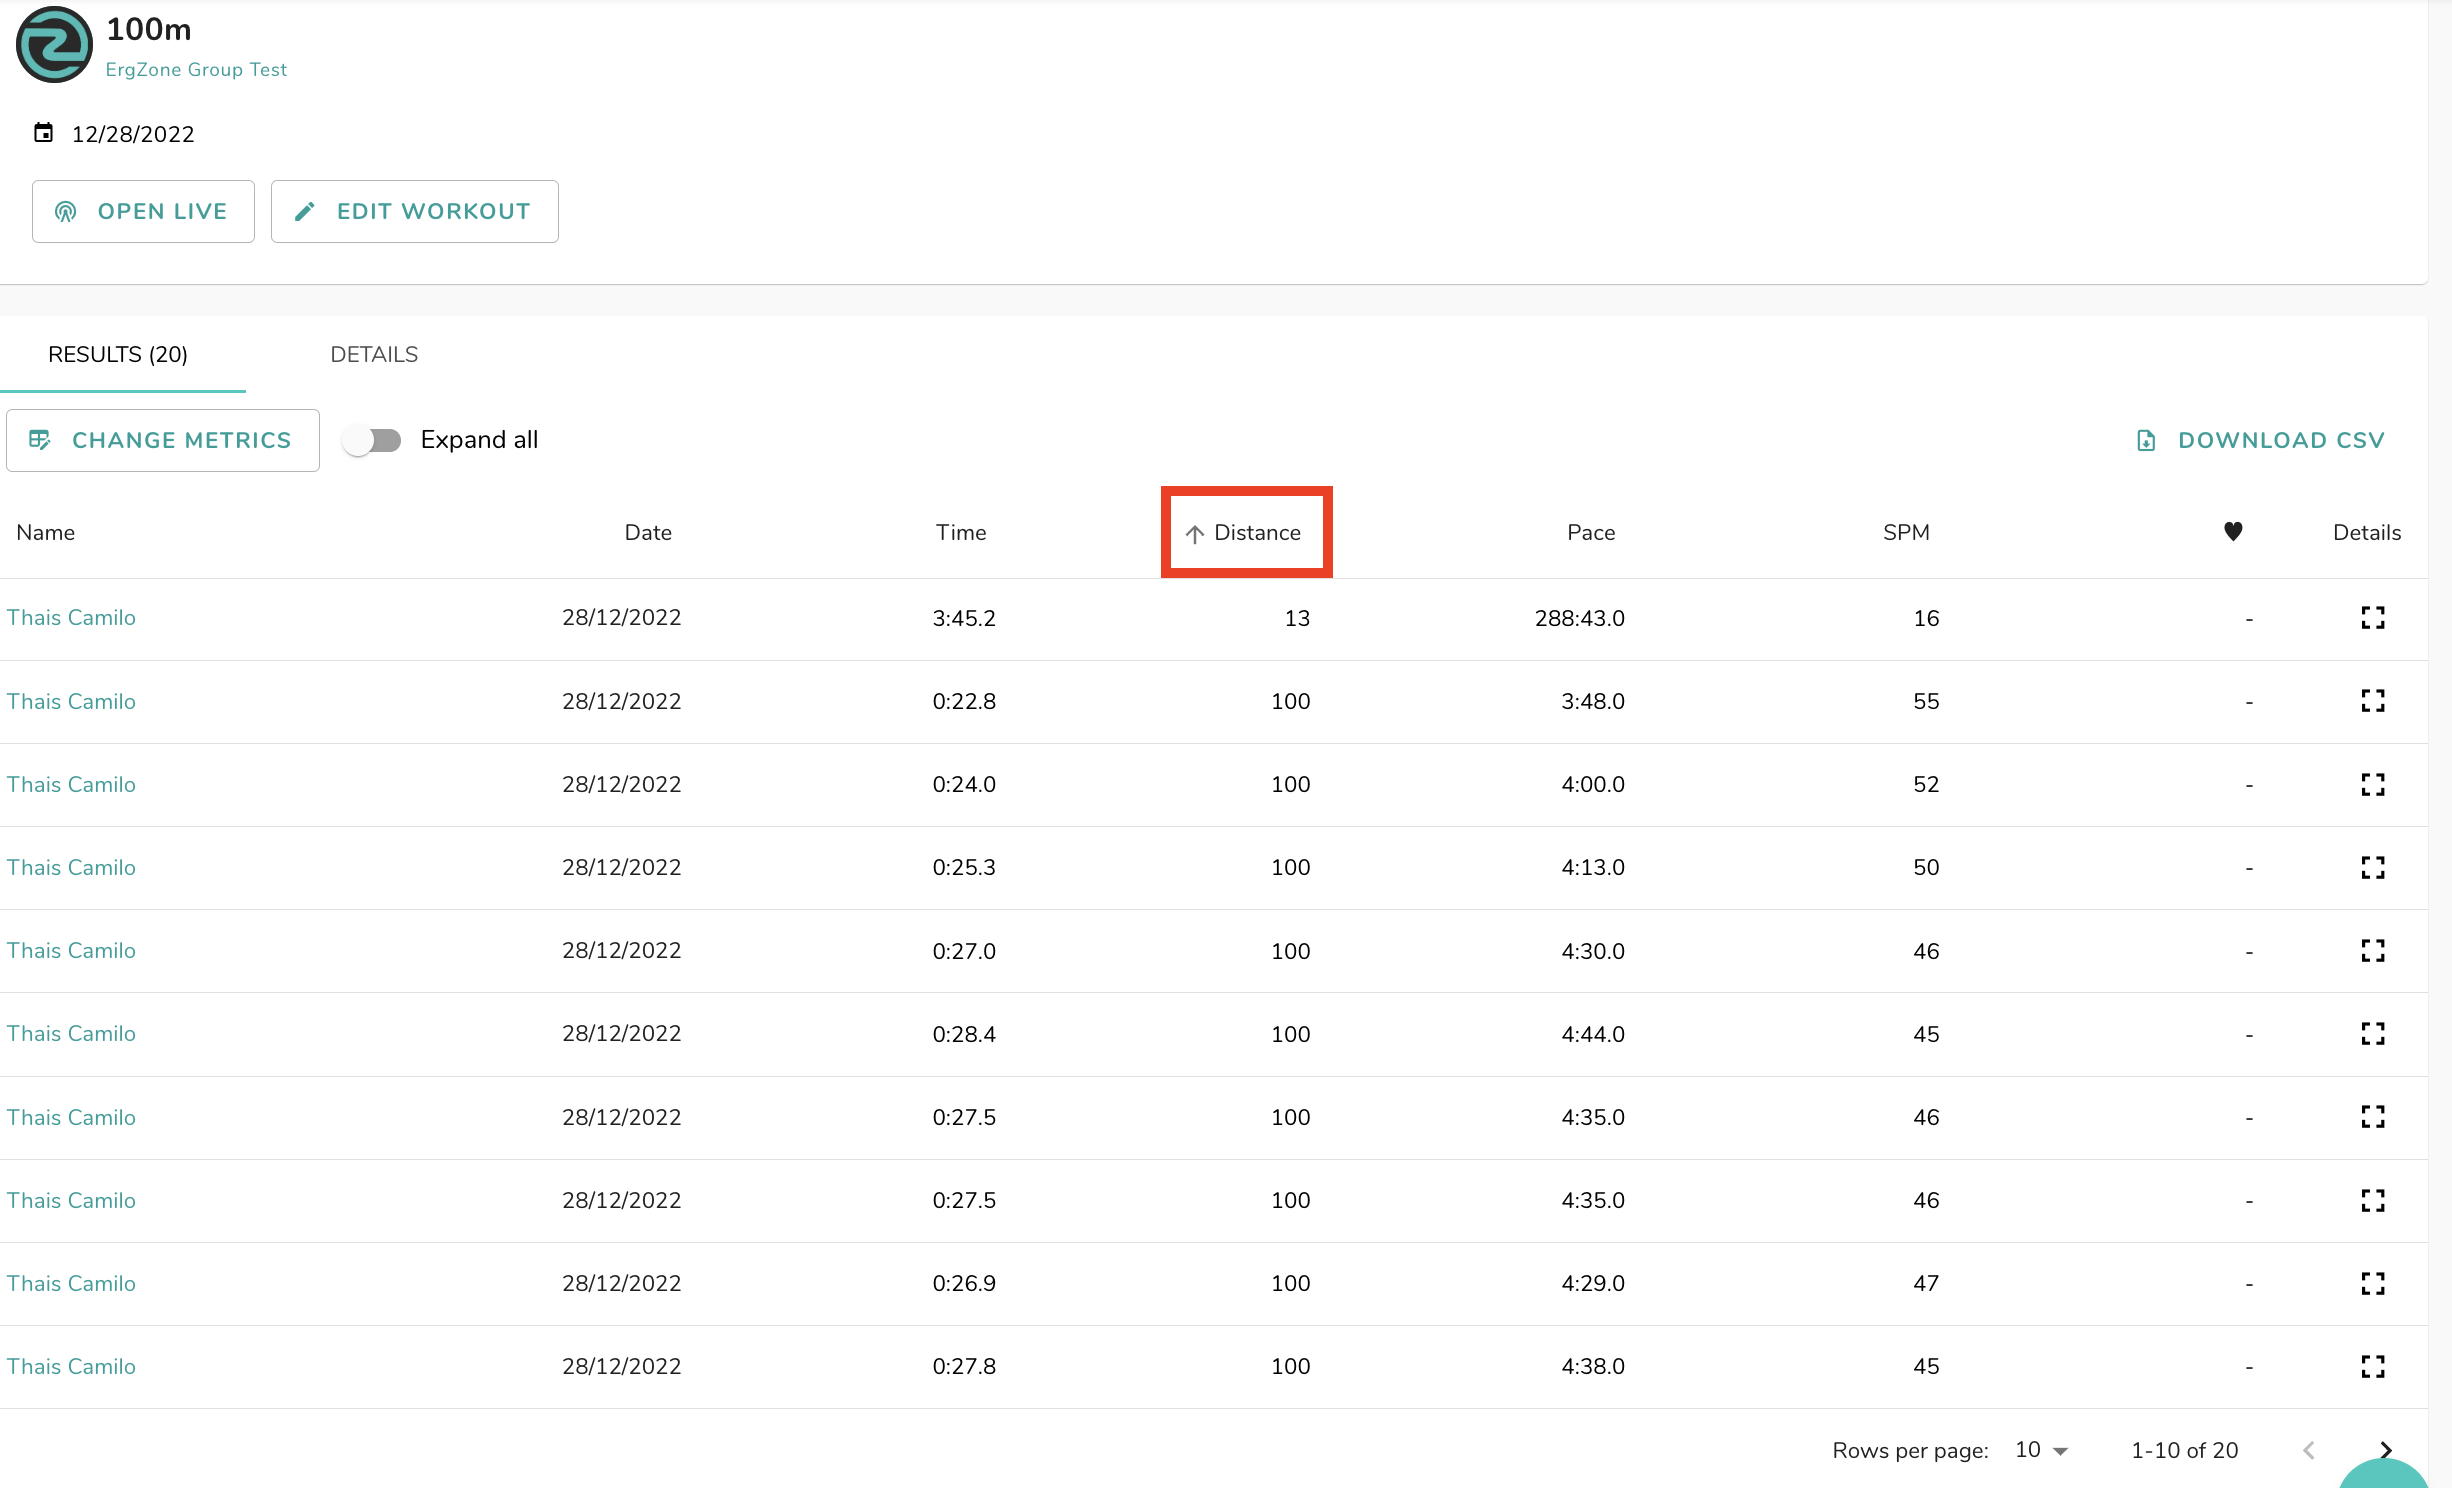2452x1488 pixels.
Task: Click the OPEN LIVE button
Action: pos(143,211)
